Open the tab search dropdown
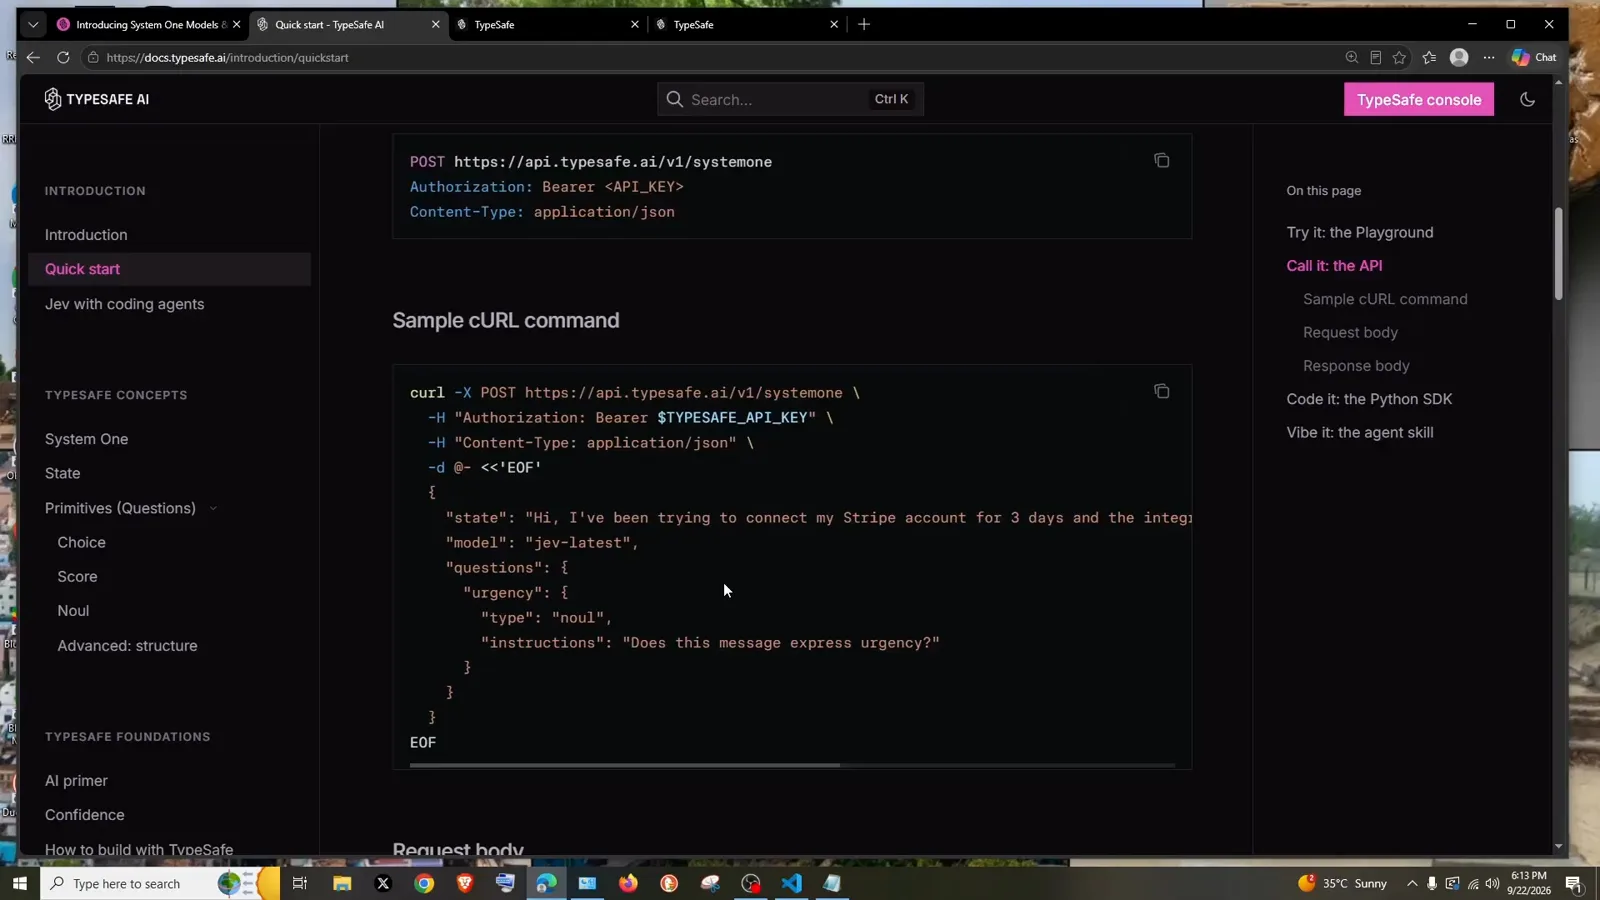The height and width of the screenshot is (900, 1600). pos(33,24)
